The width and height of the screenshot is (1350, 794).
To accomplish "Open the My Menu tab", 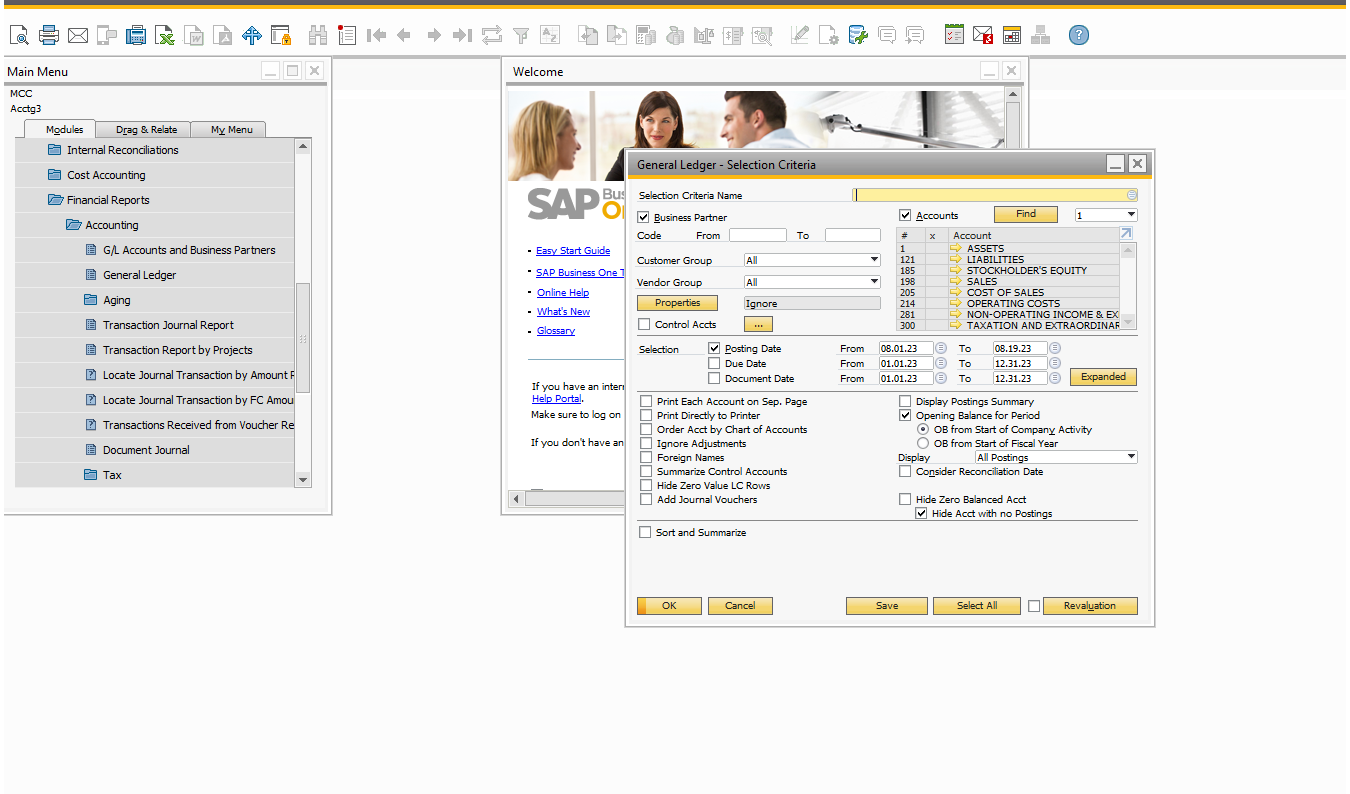I will tap(231, 130).
